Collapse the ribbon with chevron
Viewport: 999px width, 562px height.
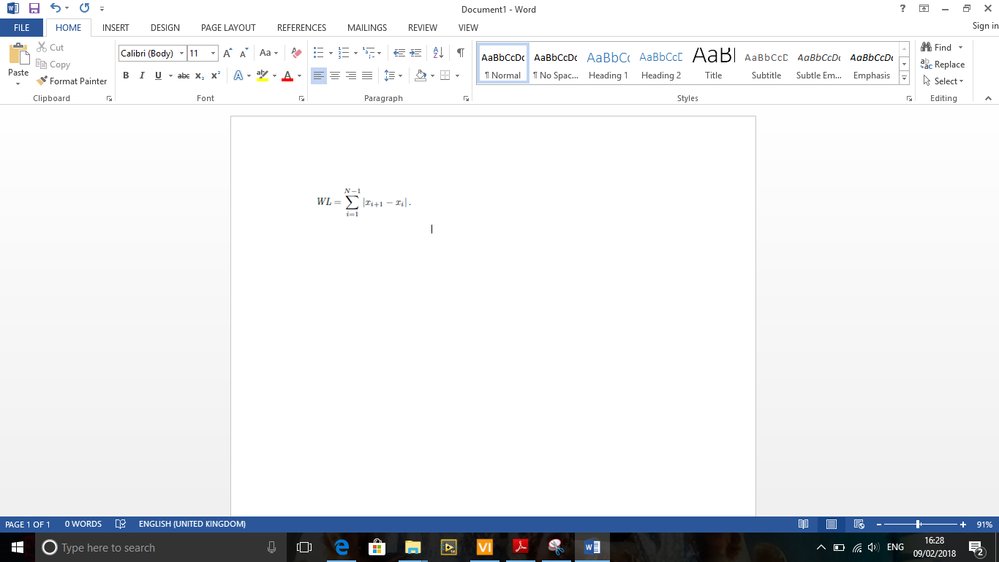click(x=988, y=98)
